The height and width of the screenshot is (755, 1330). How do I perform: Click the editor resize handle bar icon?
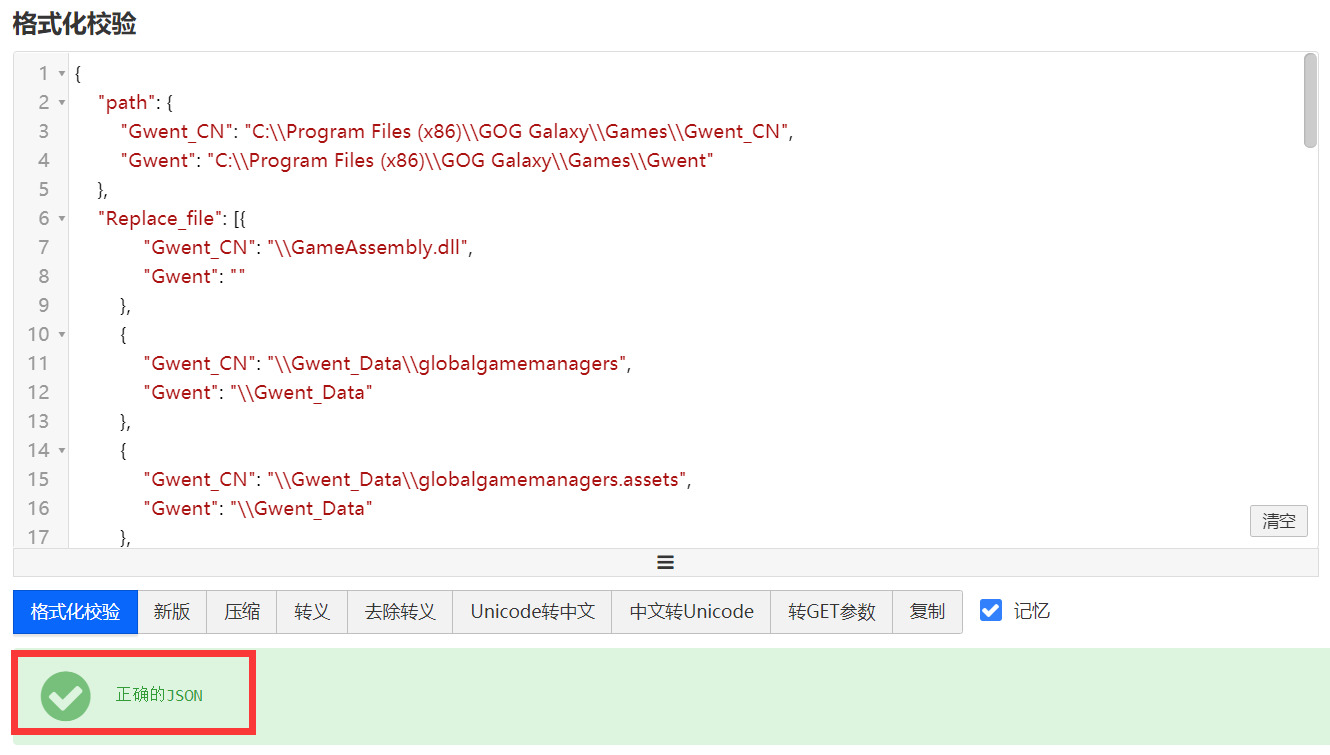click(x=665, y=562)
